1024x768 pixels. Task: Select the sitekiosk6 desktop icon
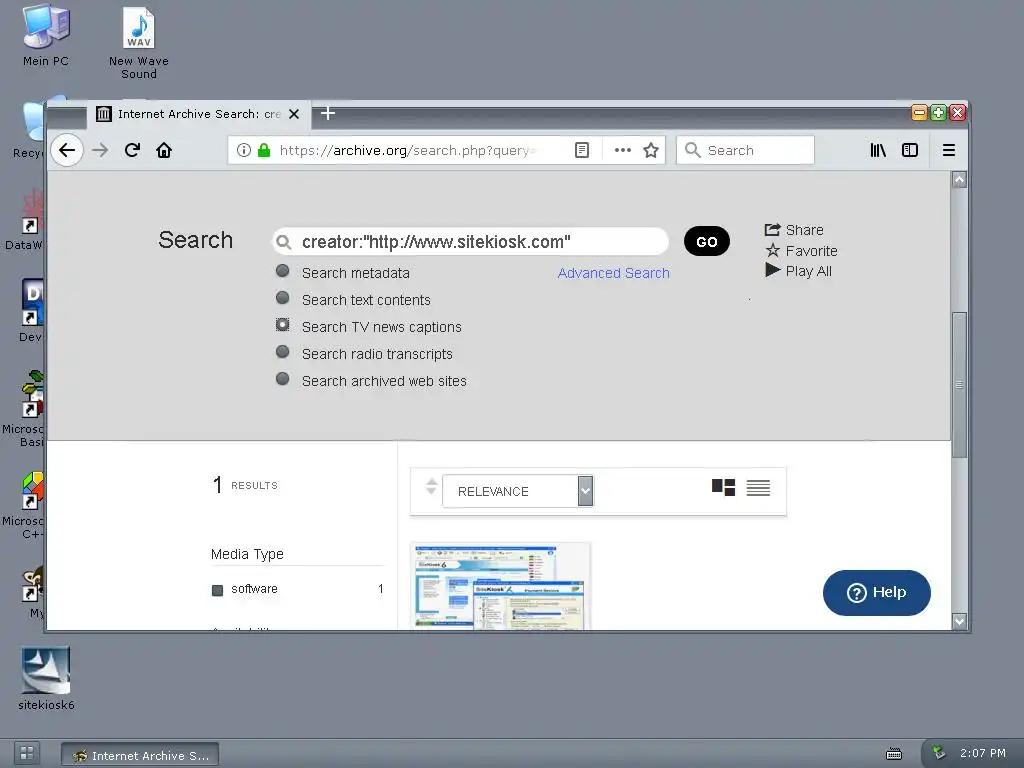[46, 679]
